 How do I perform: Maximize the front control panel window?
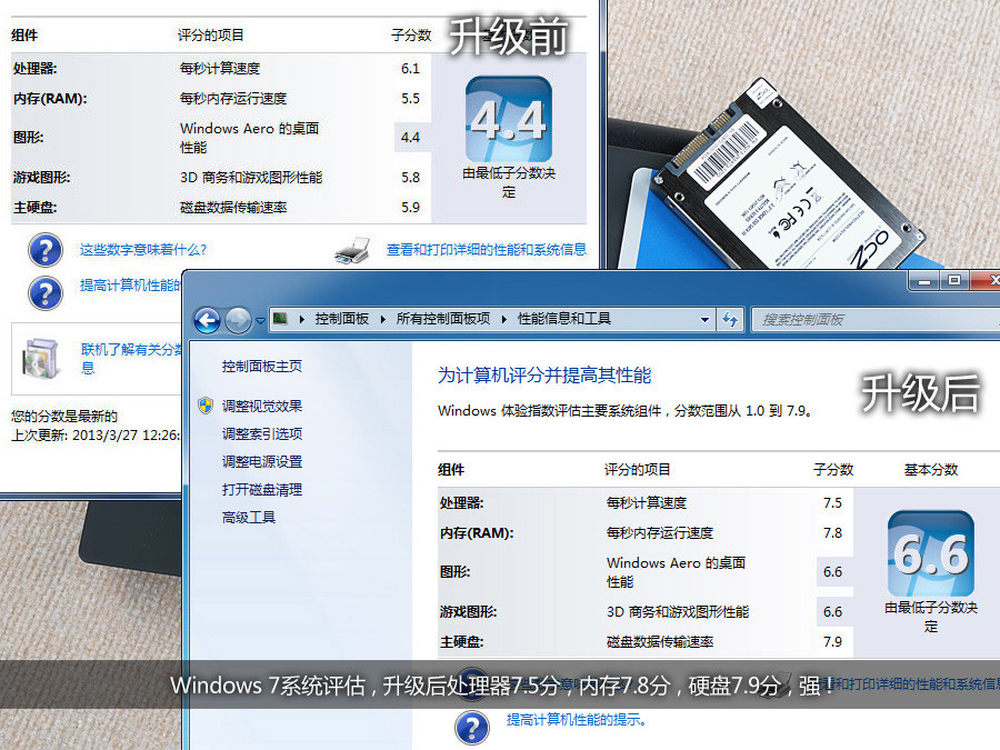pyautogui.click(x=954, y=281)
